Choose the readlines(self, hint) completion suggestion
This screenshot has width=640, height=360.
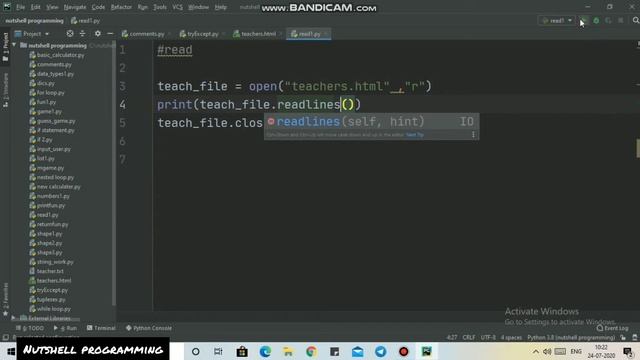click(371, 121)
